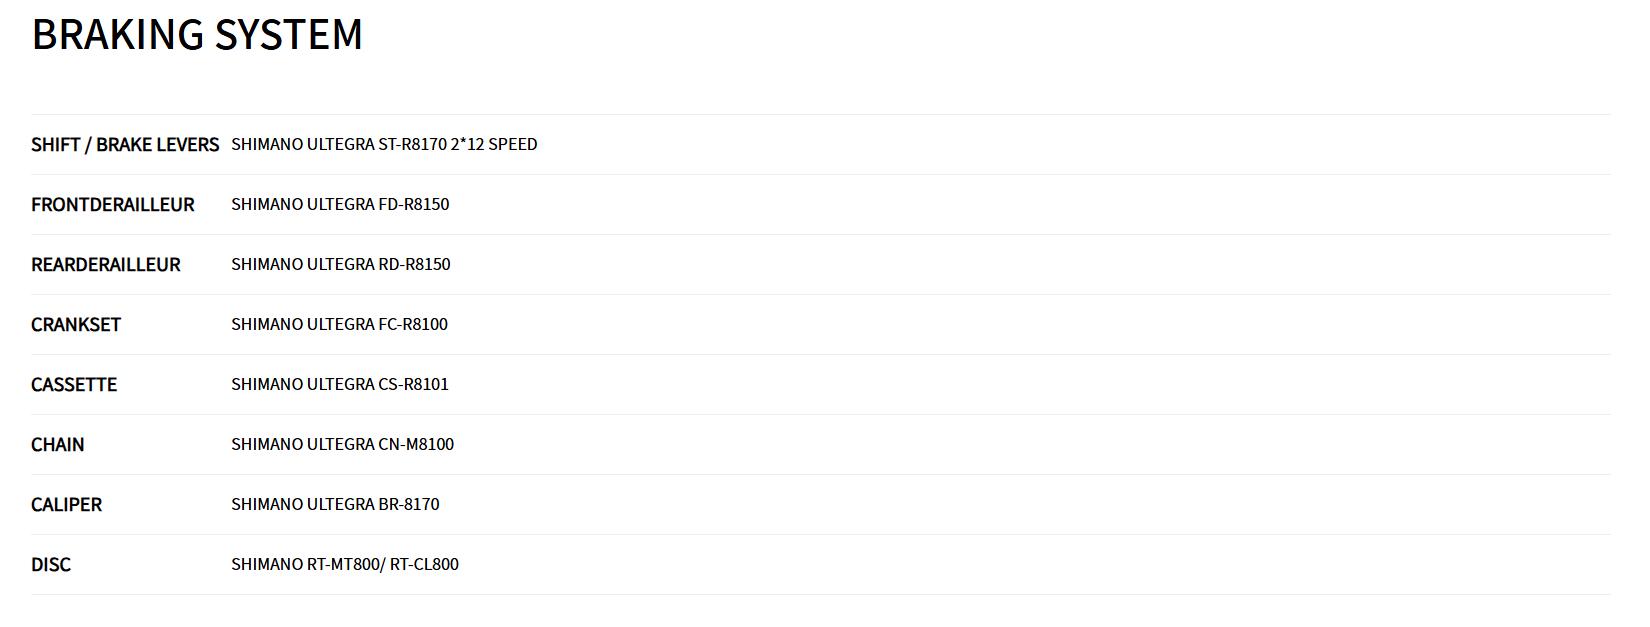Click the RT-CL800 disc model text
Viewport: 1650px width, 627px height.
pos(424,564)
